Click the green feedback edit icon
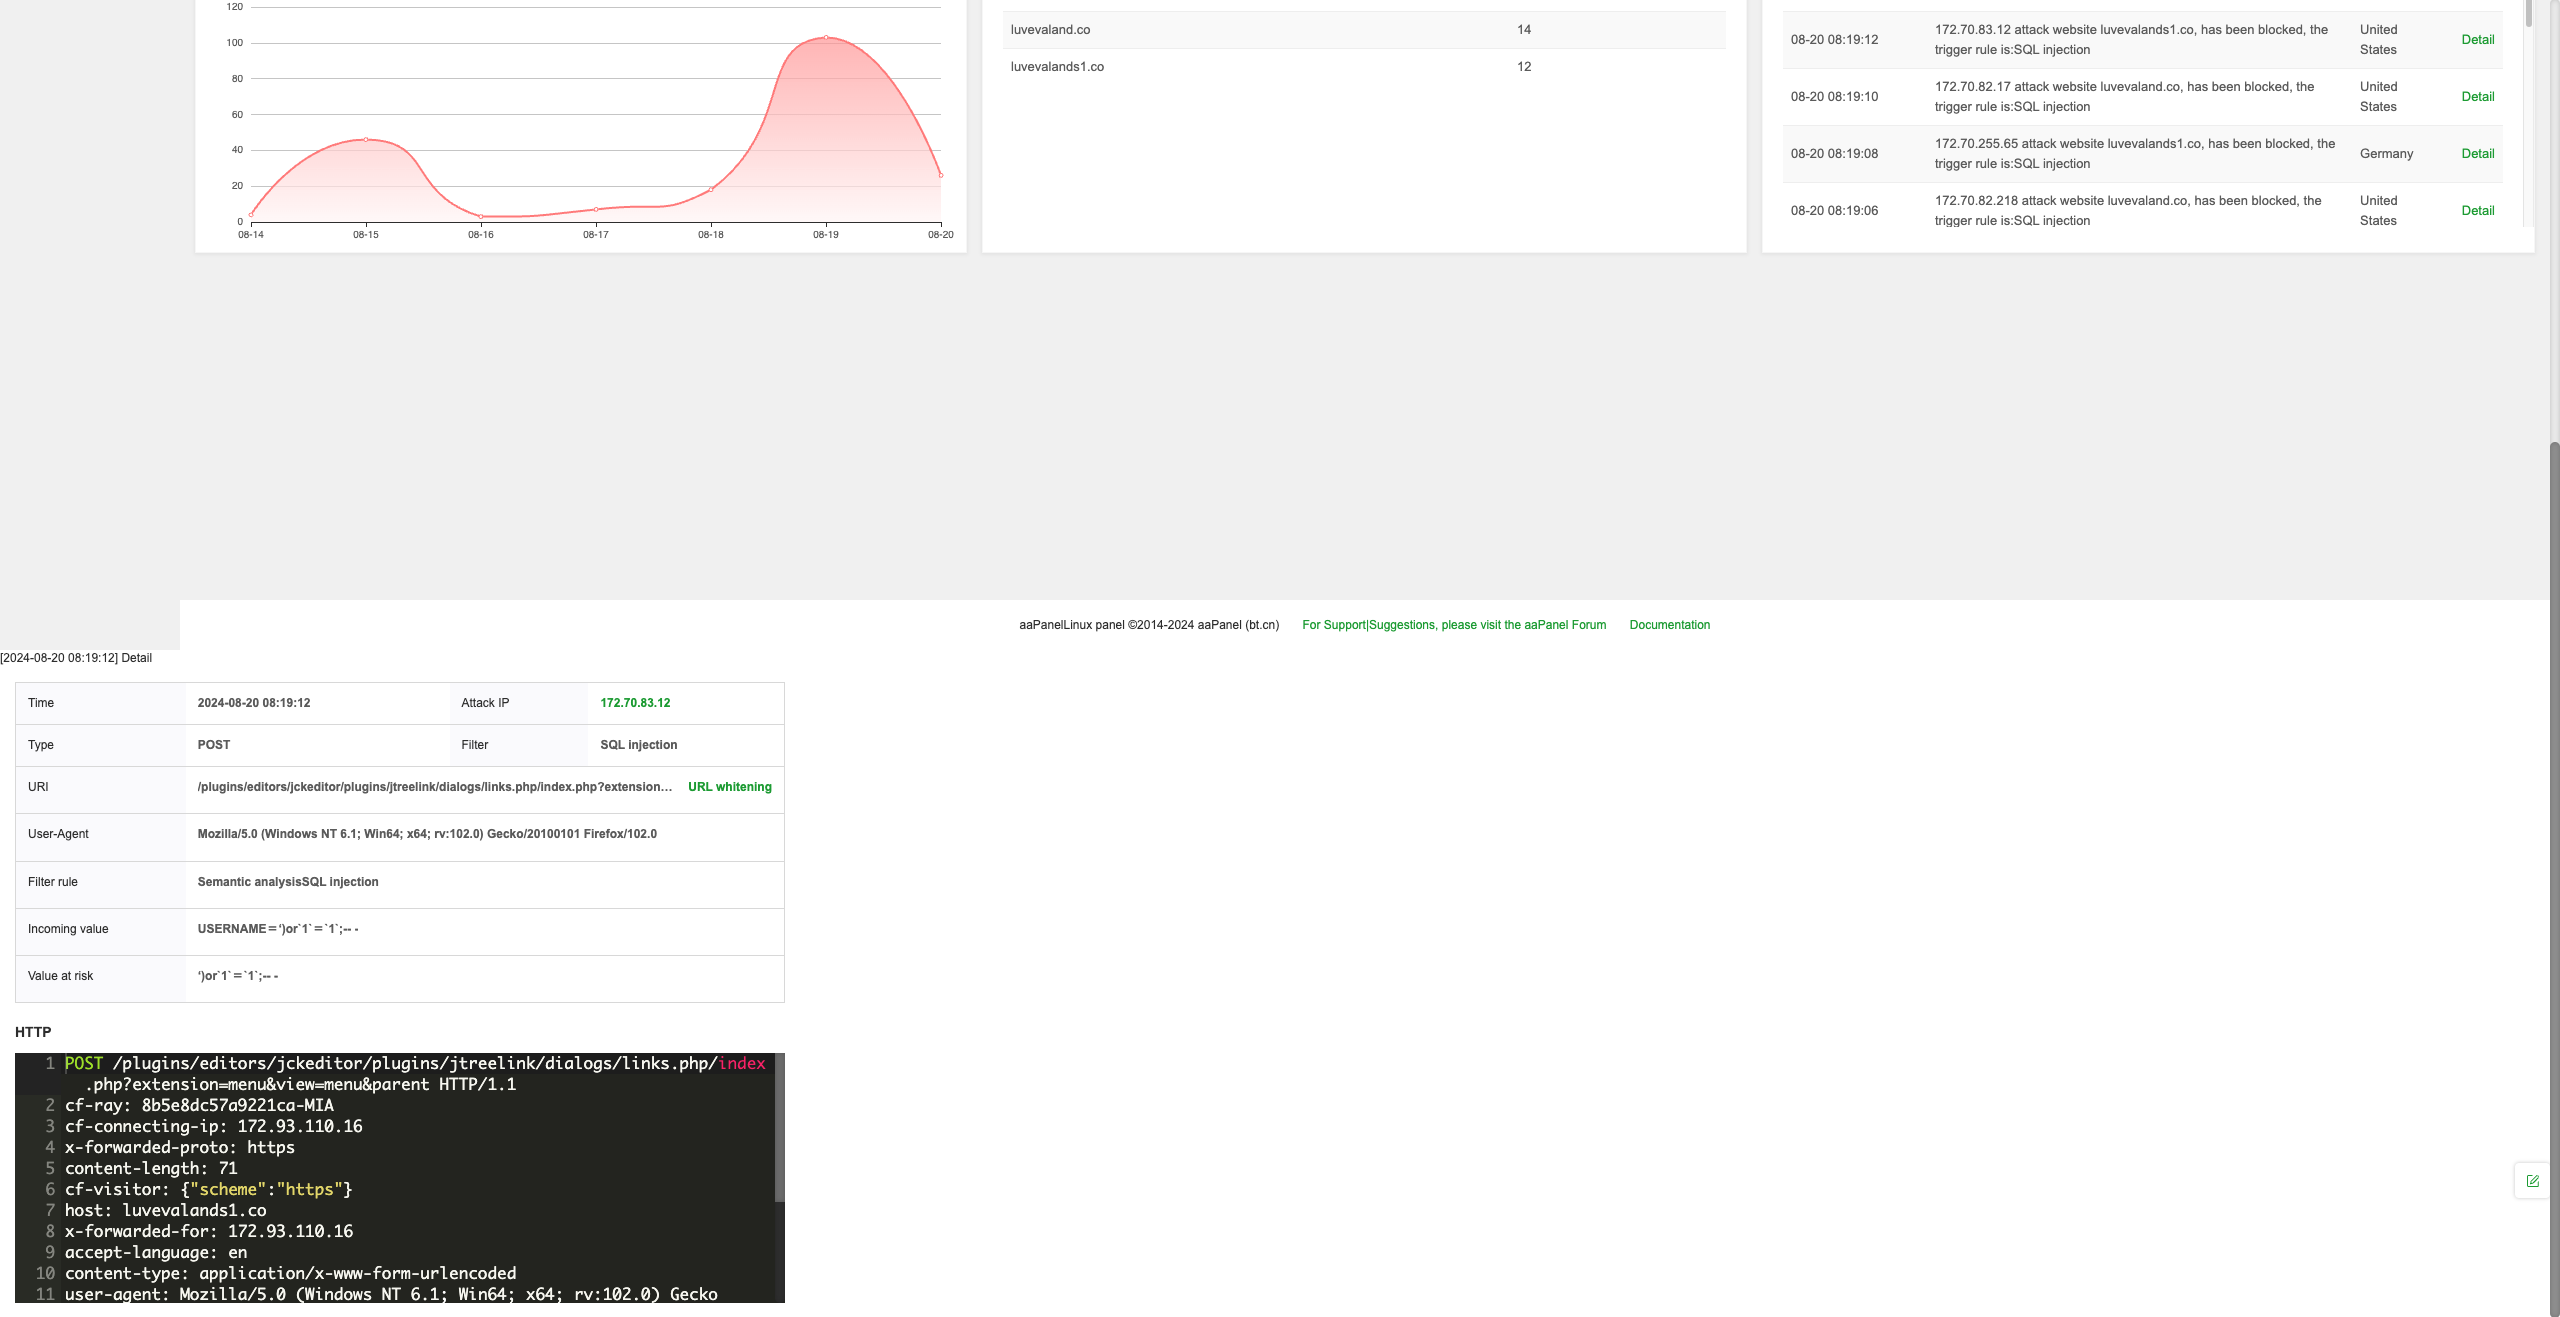 tap(2532, 1181)
